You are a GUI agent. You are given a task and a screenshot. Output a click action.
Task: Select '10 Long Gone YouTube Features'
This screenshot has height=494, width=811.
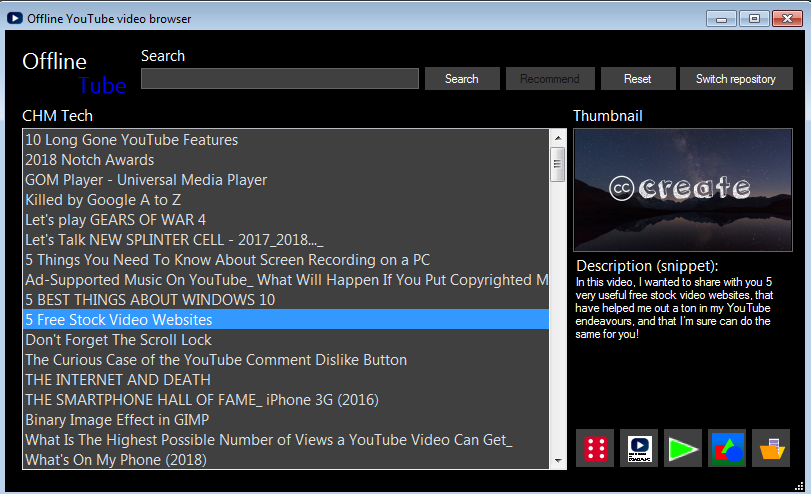pyautogui.click(x=131, y=140)
